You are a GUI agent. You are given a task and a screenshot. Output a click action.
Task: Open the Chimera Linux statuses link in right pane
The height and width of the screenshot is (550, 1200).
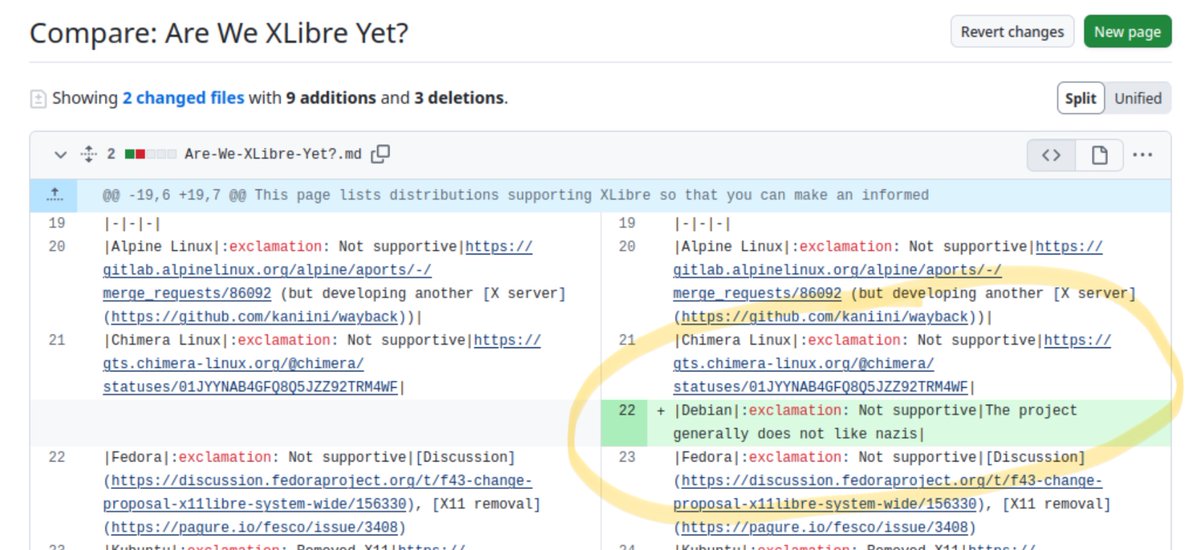(x=892, y=364)
